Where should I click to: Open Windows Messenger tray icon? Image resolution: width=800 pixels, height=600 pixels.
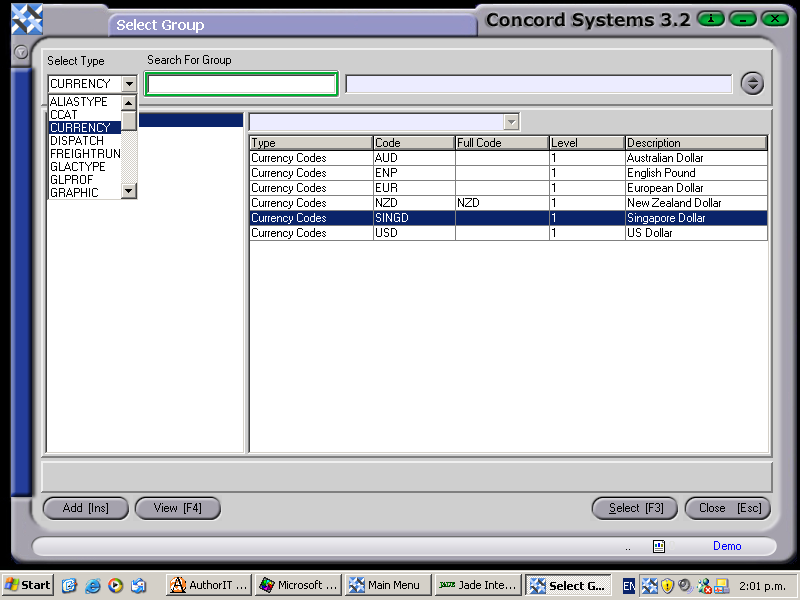pos(703,585)
